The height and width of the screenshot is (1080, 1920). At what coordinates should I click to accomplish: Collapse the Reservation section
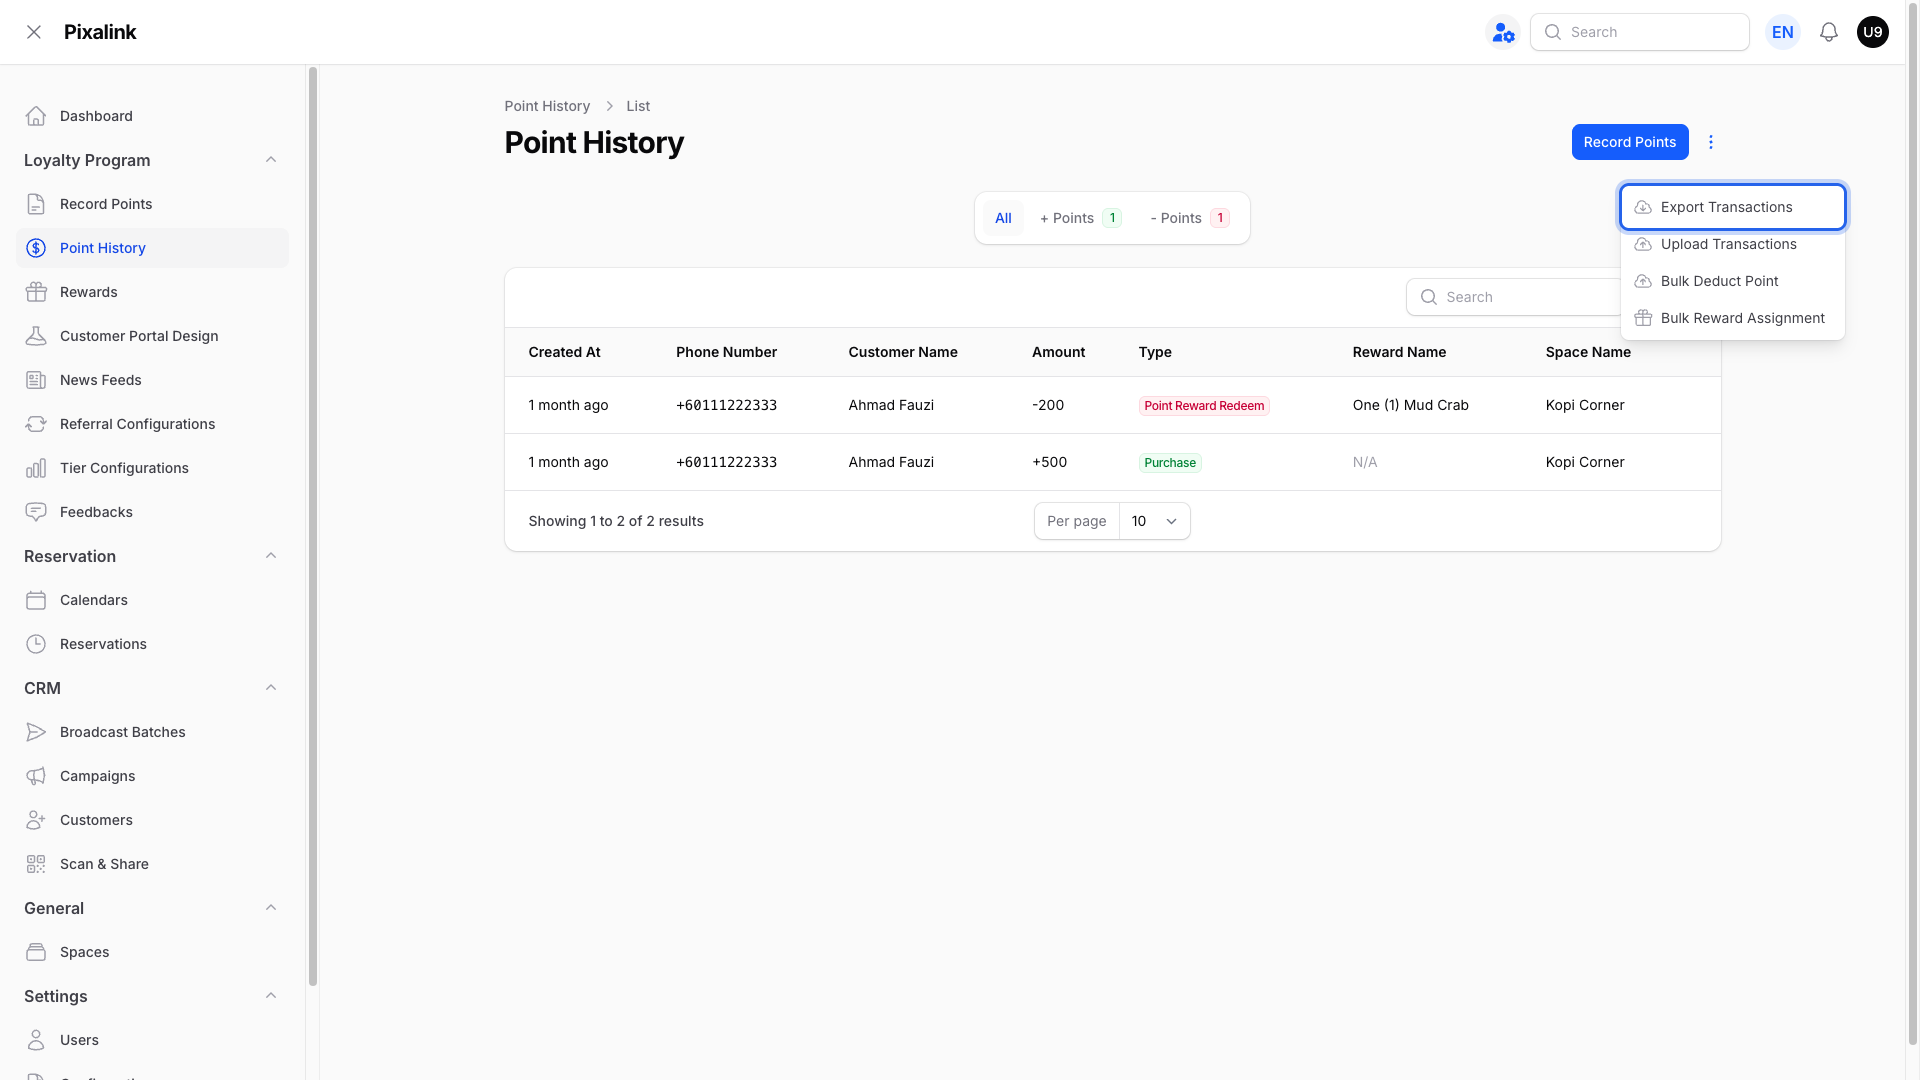point(271,556)
